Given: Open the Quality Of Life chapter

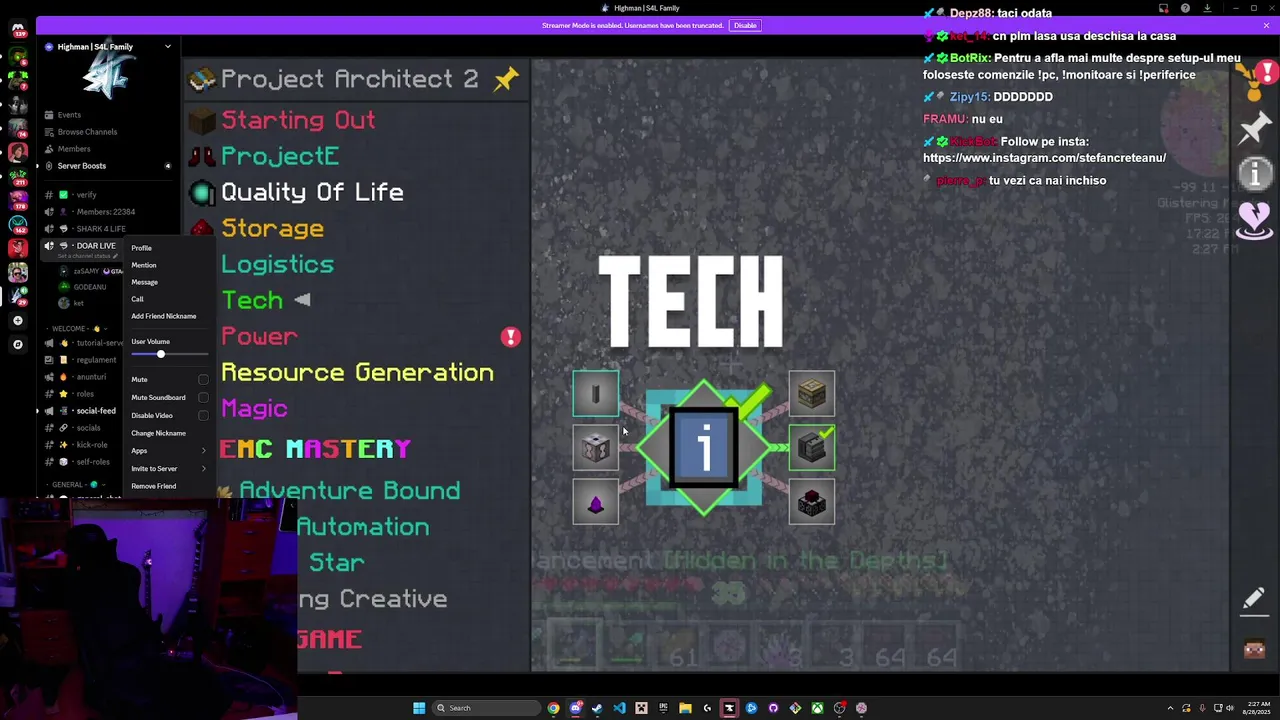Looking at the screenshot, I should [x=312, y=192].
